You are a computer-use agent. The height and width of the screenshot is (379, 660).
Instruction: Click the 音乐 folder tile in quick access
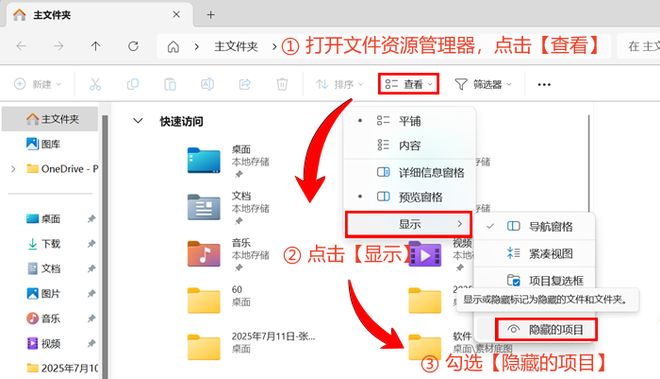point(229,254)
